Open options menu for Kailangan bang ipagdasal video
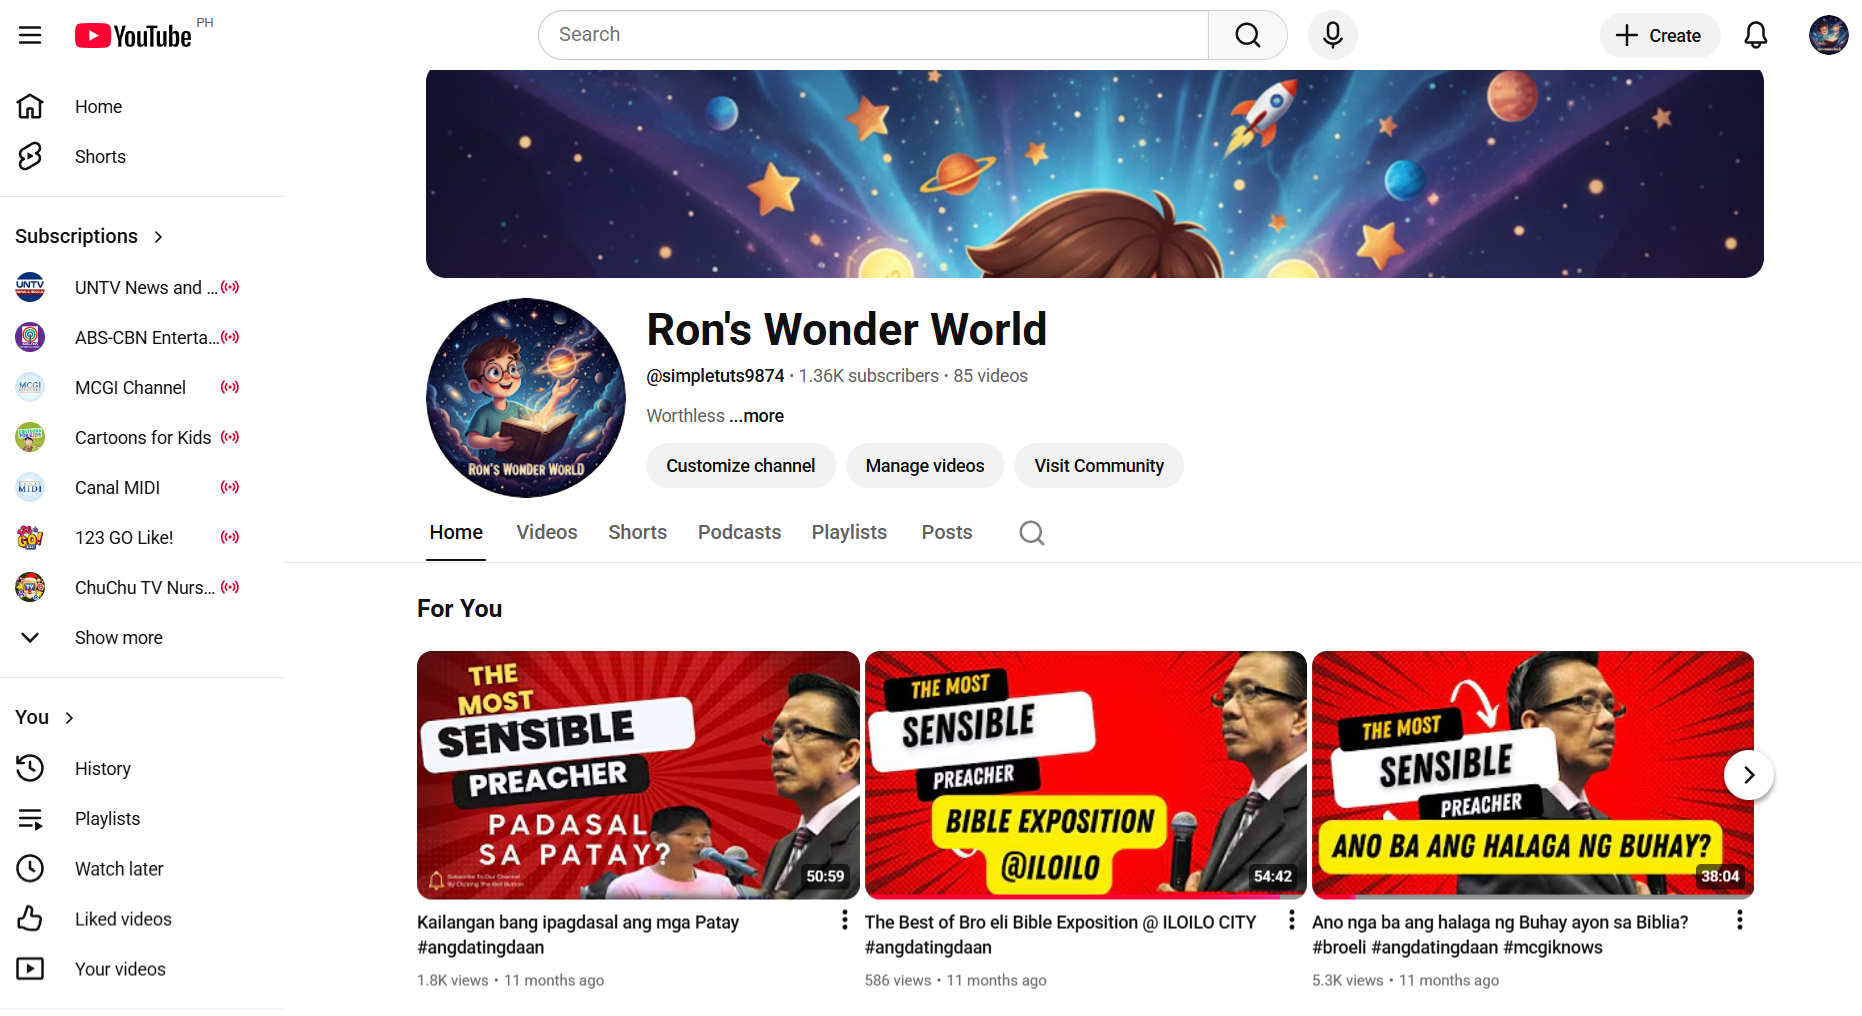The height and width of the screenshot is (1016, 1862). [845, 920]
